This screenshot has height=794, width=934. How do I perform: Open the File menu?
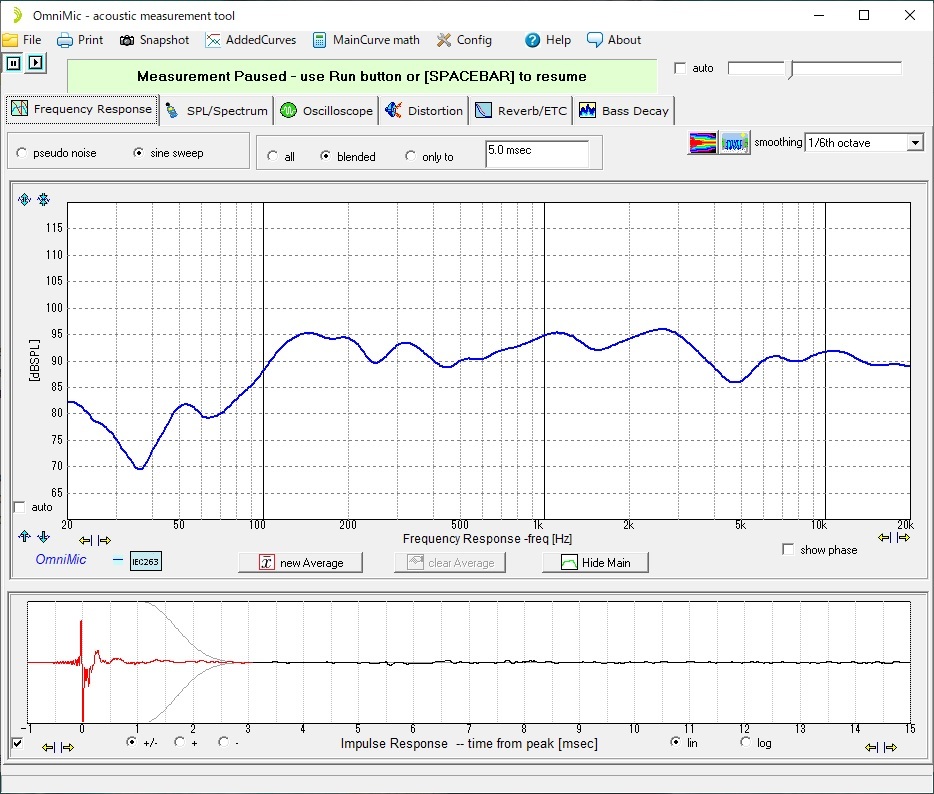pos(22,40)
